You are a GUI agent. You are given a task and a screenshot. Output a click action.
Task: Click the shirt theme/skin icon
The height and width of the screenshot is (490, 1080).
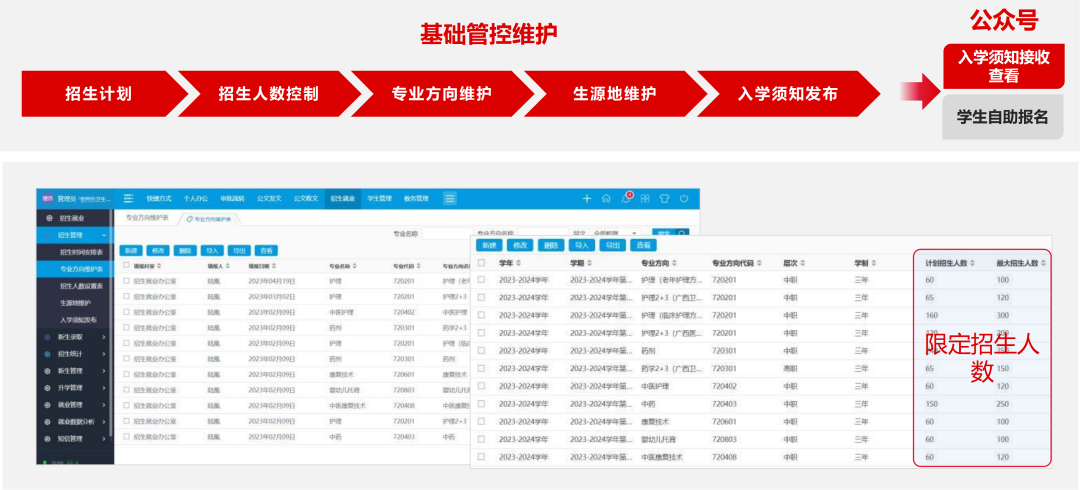tap(664, 198)
